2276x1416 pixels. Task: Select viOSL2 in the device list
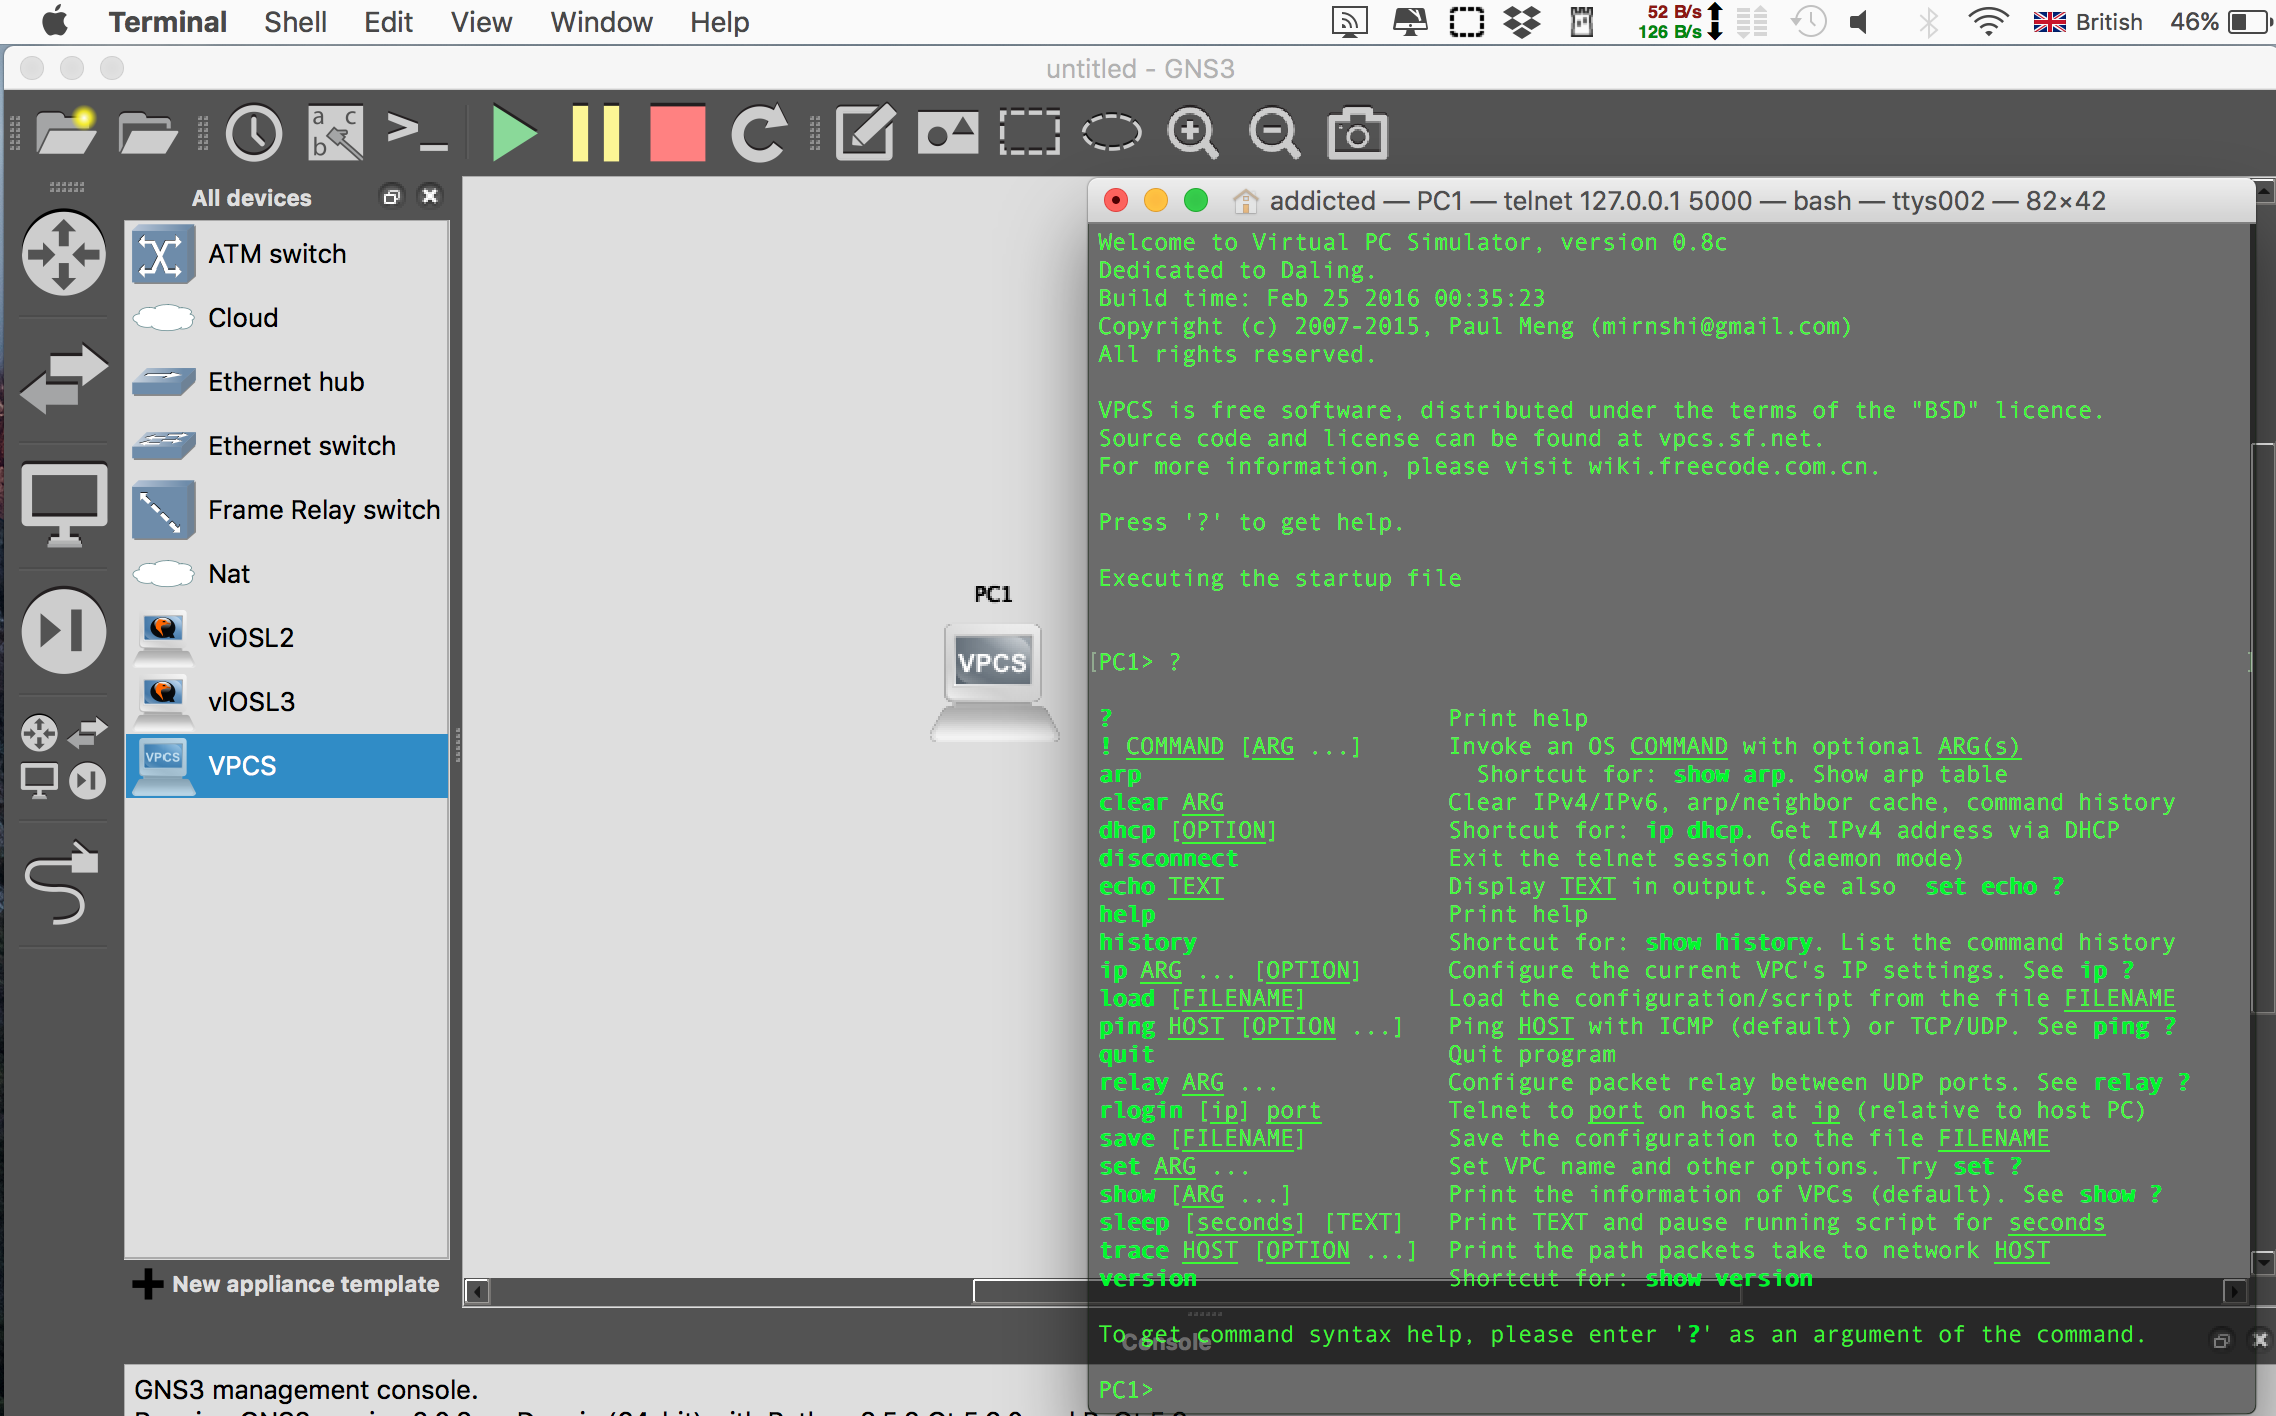click(x=287, y=638)
